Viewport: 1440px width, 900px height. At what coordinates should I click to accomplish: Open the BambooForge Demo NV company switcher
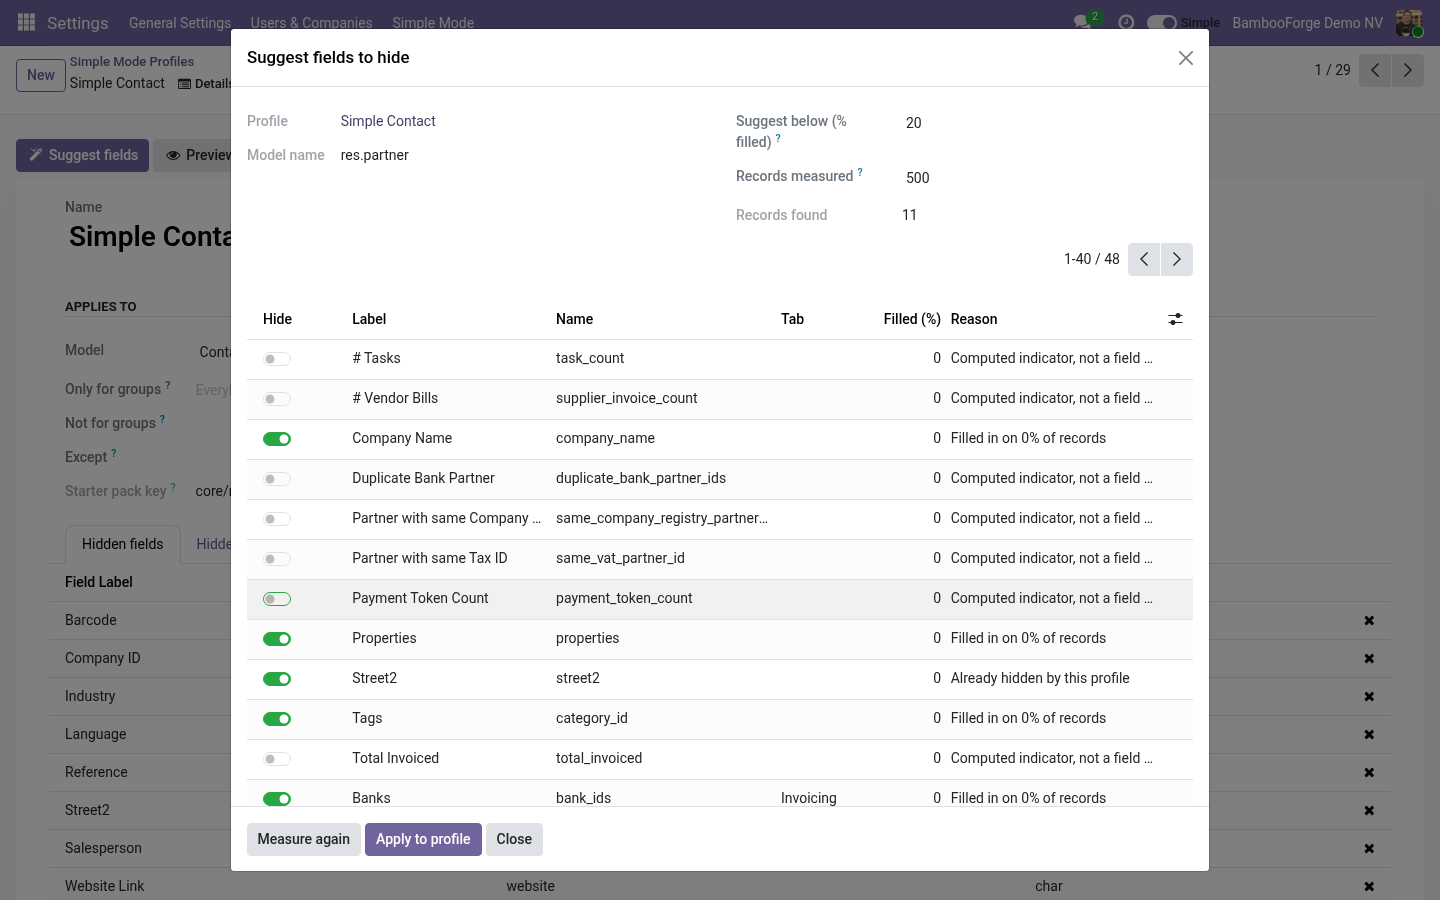coord(1308,22)
